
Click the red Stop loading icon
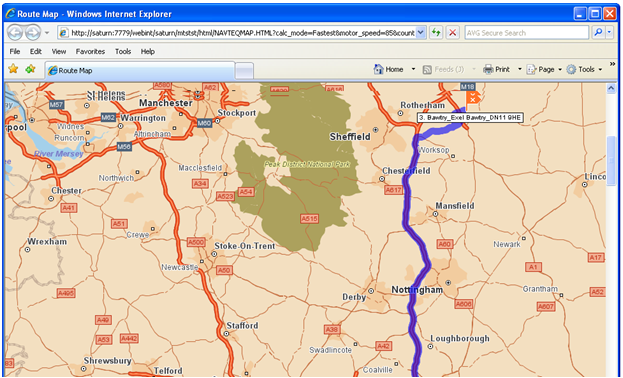click(452, 33)
